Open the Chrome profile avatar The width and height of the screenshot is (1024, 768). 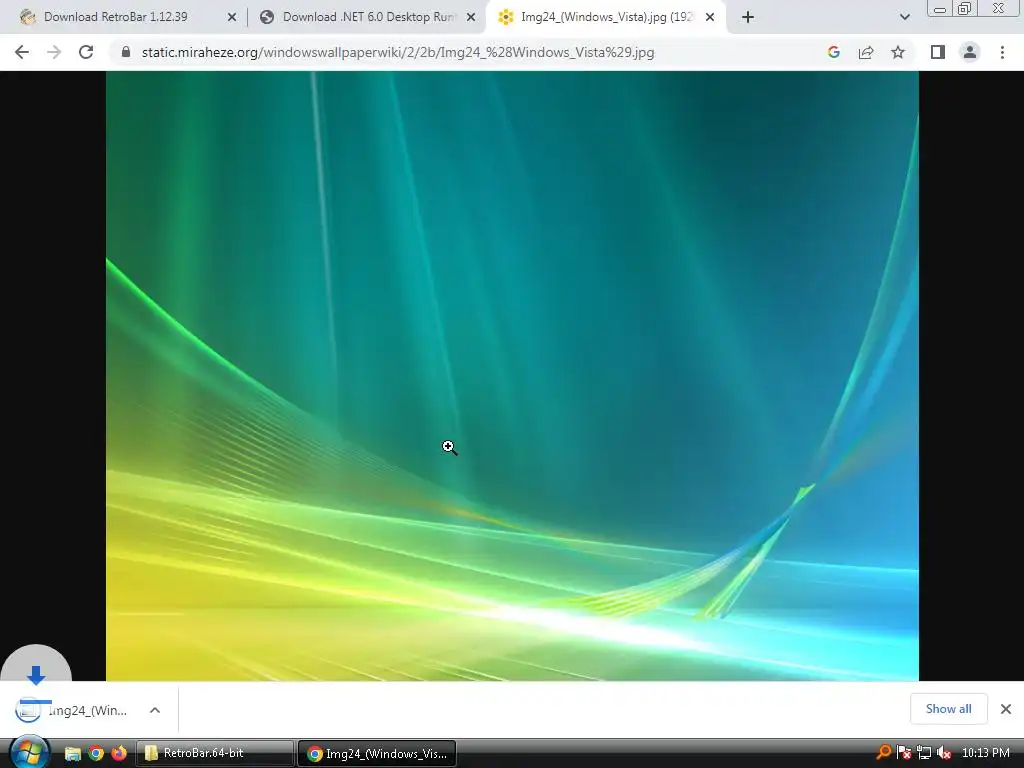(970, 52)
